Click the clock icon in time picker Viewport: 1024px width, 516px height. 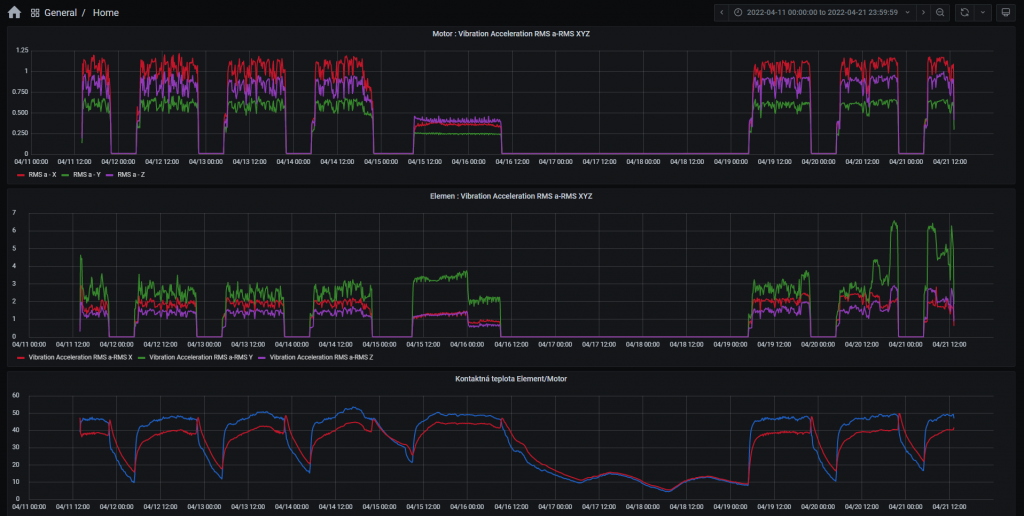point(738,13)
